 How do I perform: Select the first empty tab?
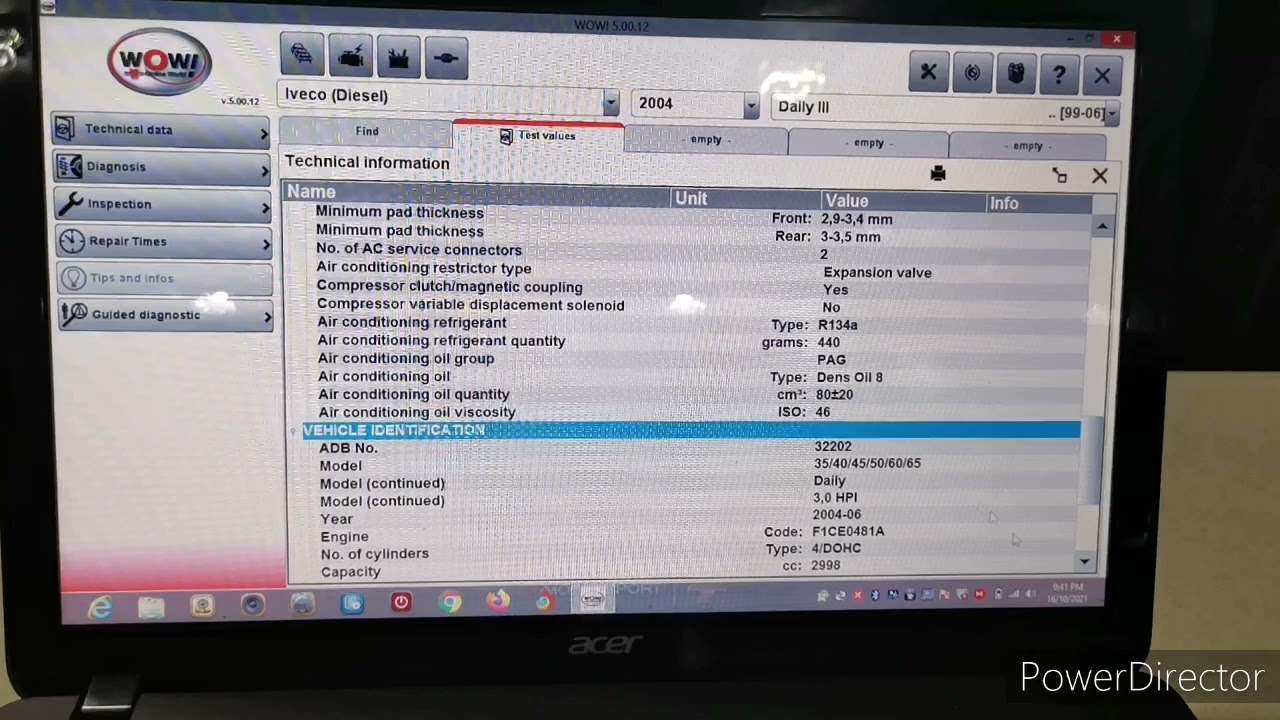(706, 140)
